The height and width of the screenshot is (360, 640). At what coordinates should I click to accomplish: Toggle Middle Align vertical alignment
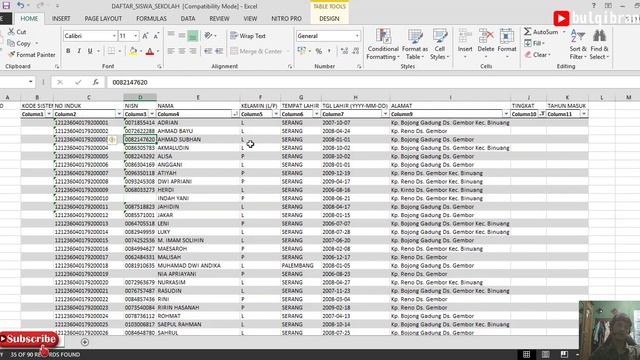[x=182, y=36]
